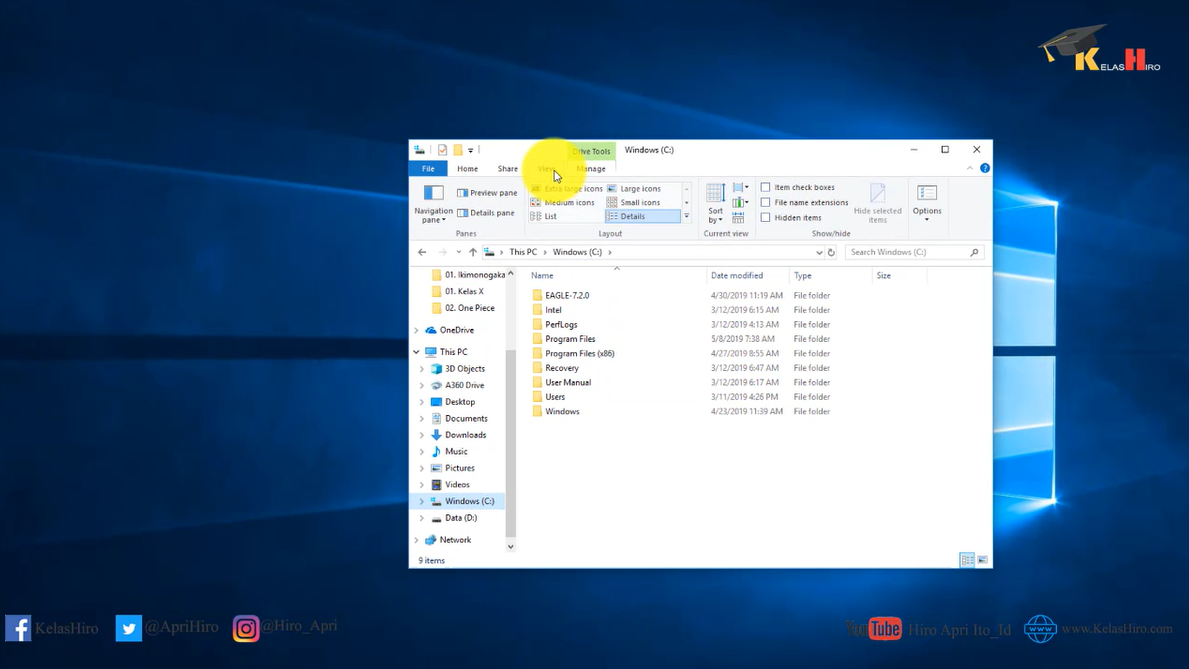Click New folder icon in quick access toolbar
1189x669 pixels.
pyautogui.click(x=457, y=150)
